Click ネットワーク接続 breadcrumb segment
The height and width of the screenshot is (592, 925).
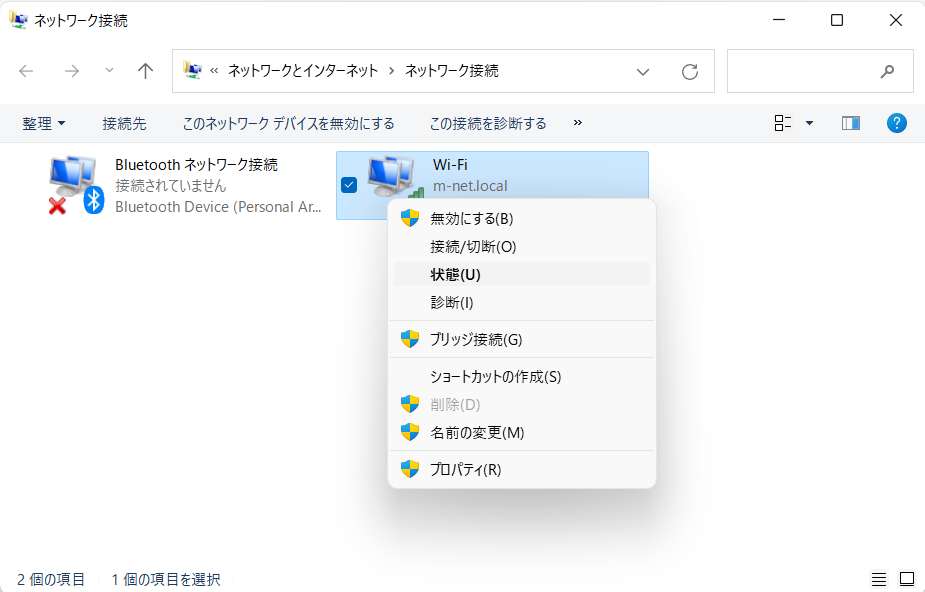pyautogui.click(x=451, y=71)
